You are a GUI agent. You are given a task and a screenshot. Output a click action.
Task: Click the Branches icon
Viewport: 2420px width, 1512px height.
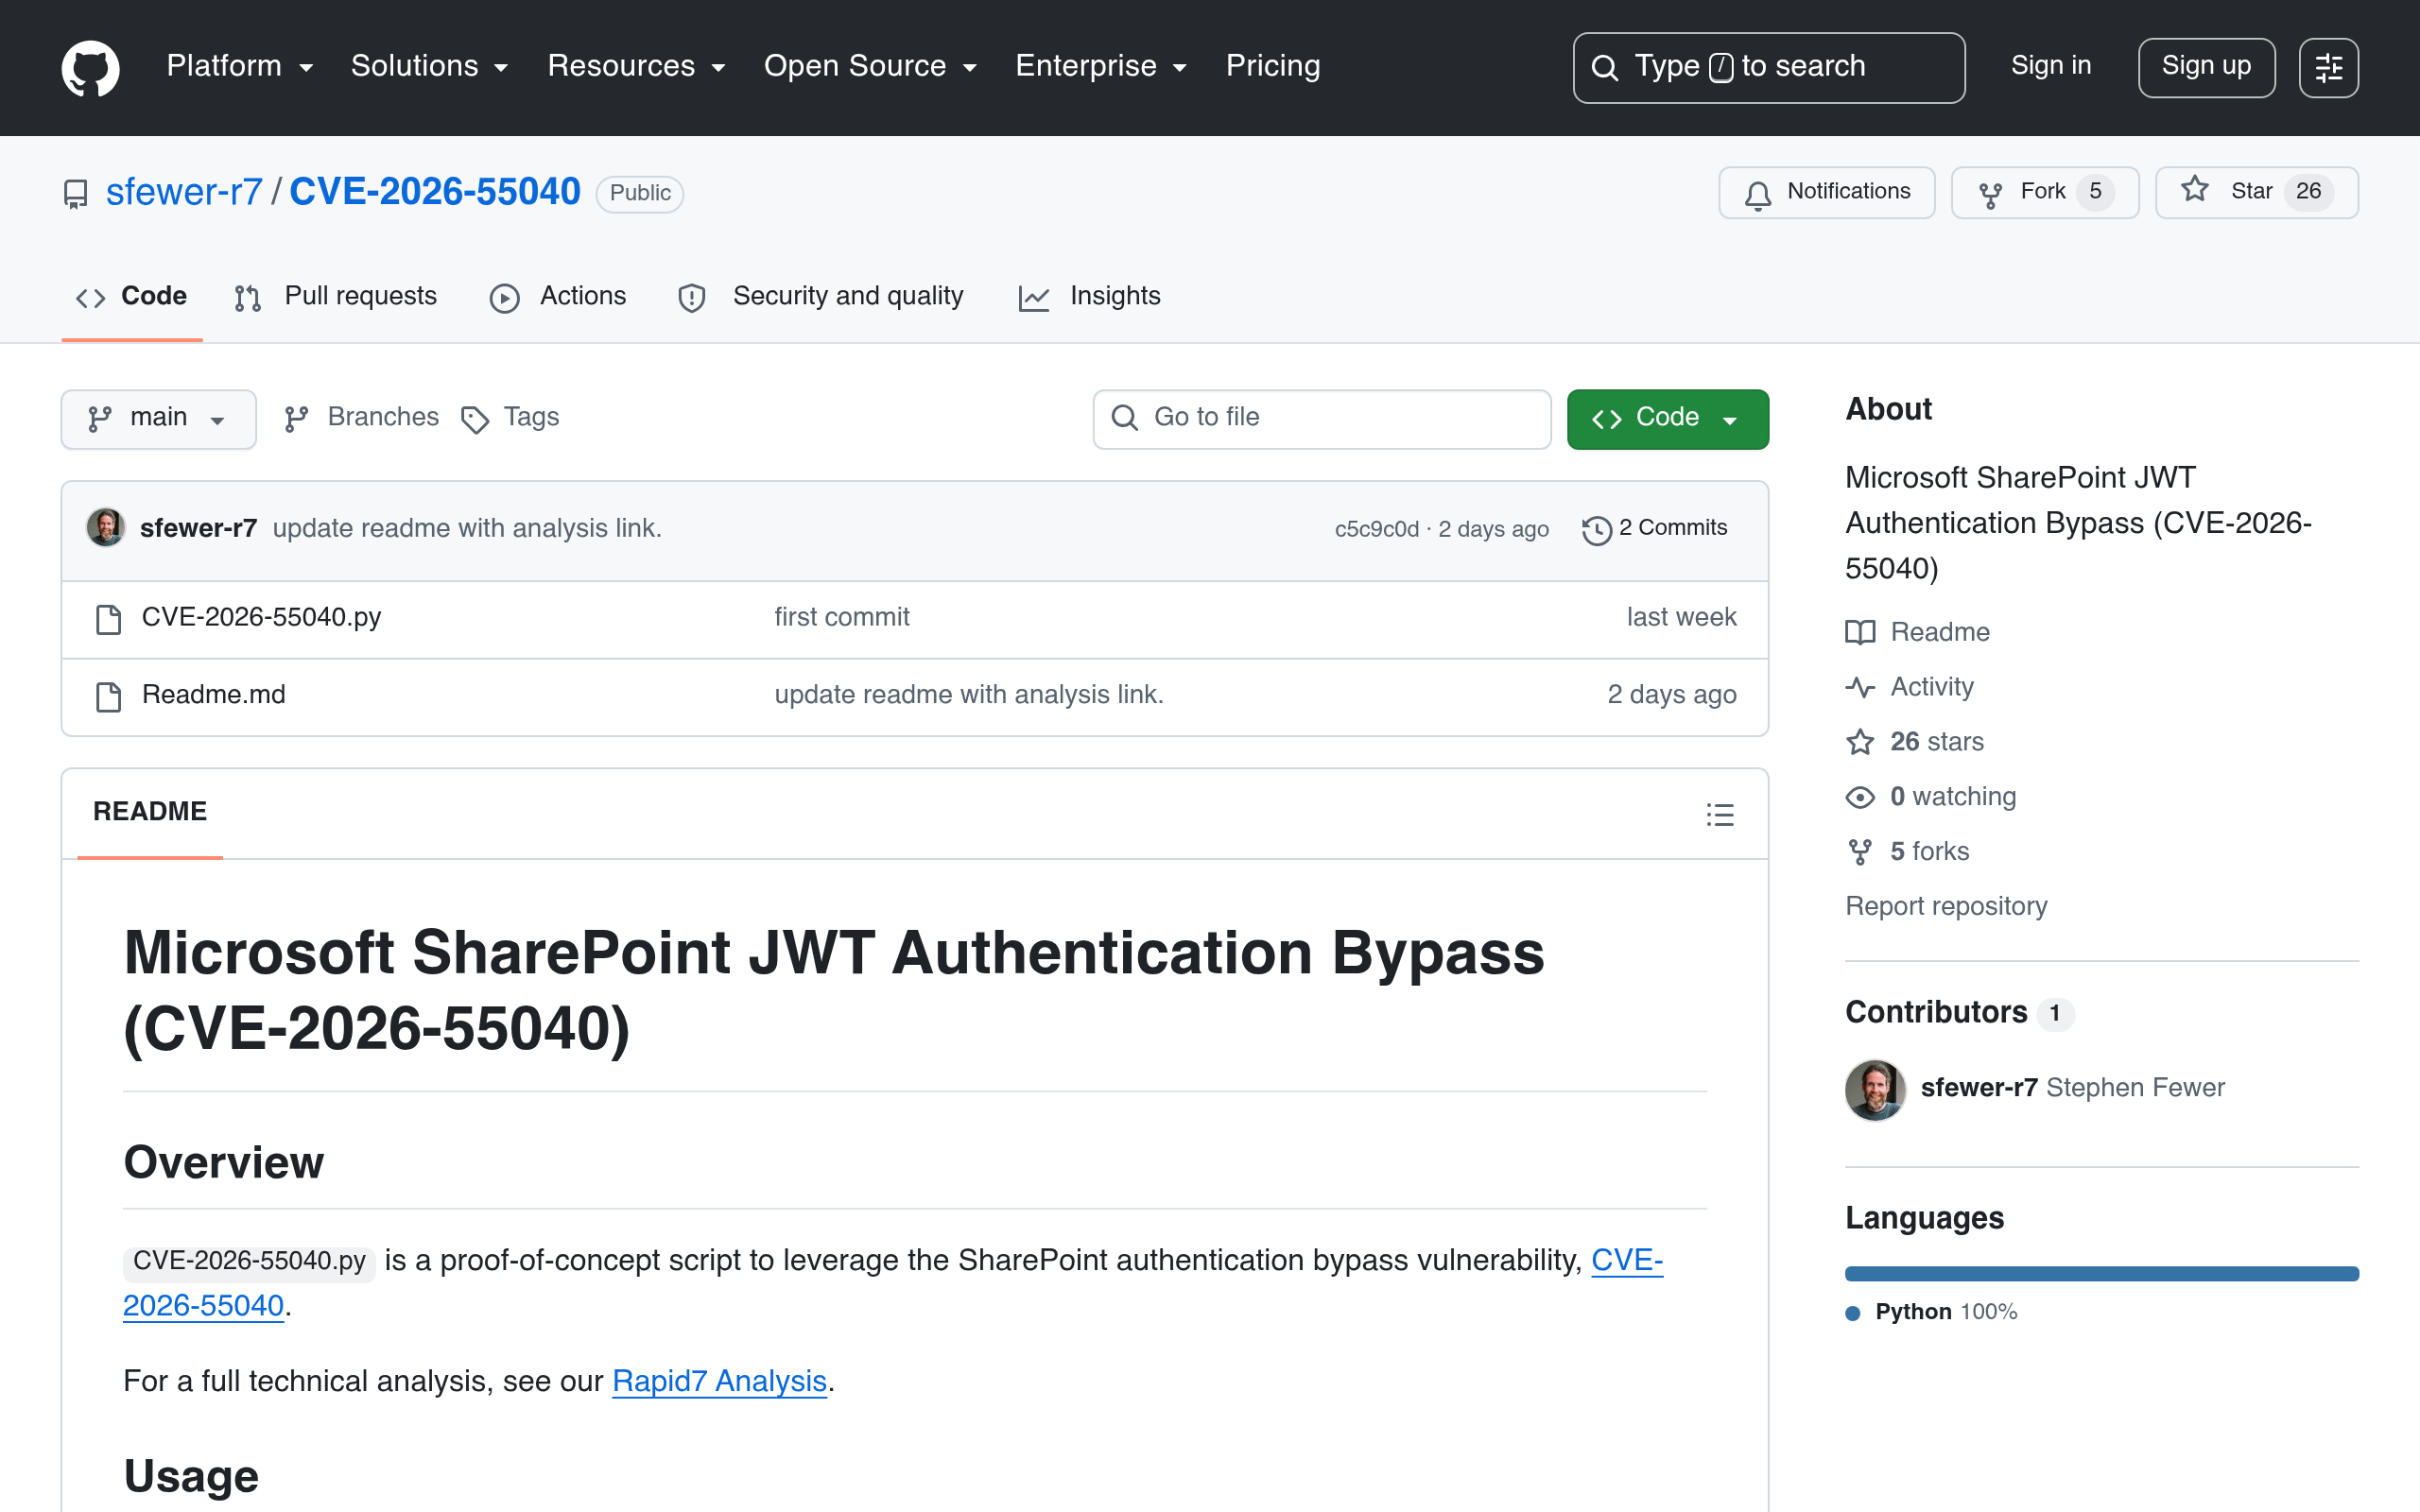(x=296, y=418)
